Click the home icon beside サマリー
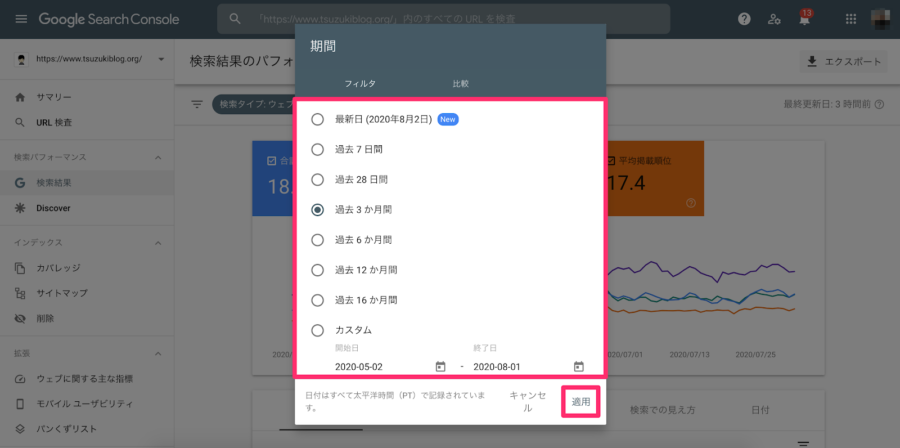The image size is (900, 448). click(x=20, y=98)
